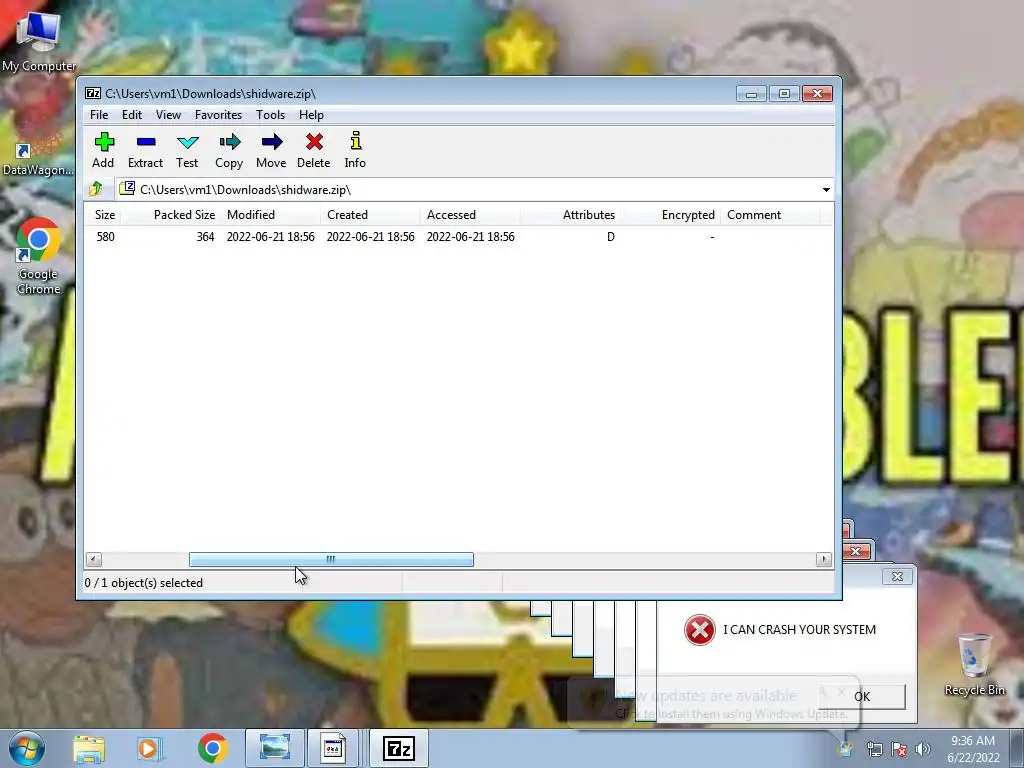
Task: Switch to the 7z taskbar button
Action: (x=399, y=748)
